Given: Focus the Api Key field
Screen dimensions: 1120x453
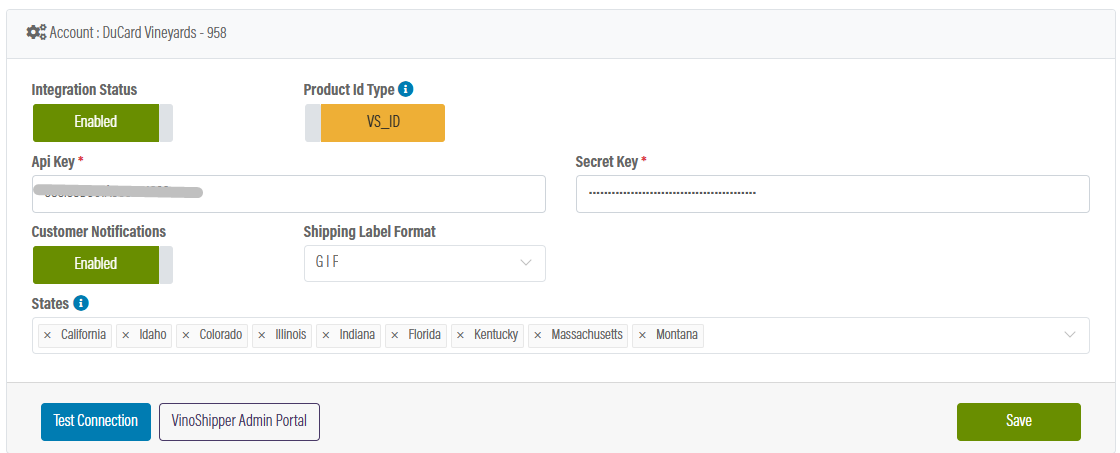Looking at the screenshot, I should [289, 194].
